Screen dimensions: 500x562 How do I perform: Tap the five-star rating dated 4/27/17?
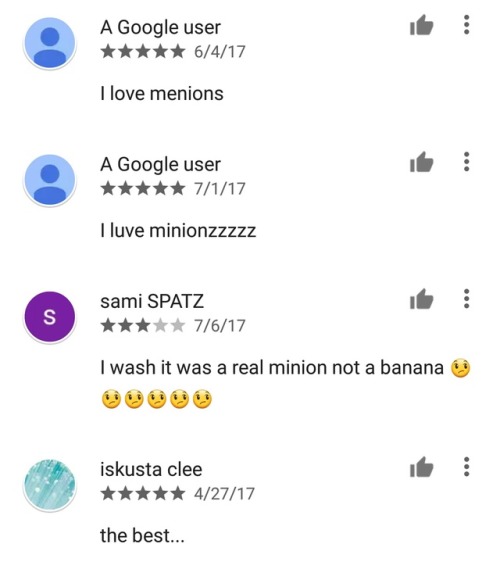(143, 494)
